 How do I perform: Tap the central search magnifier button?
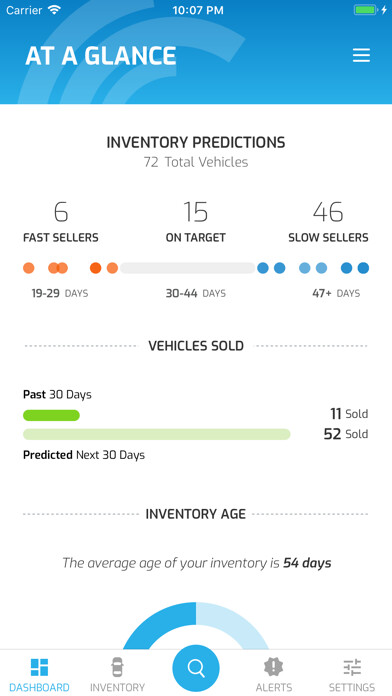point(196,668)
